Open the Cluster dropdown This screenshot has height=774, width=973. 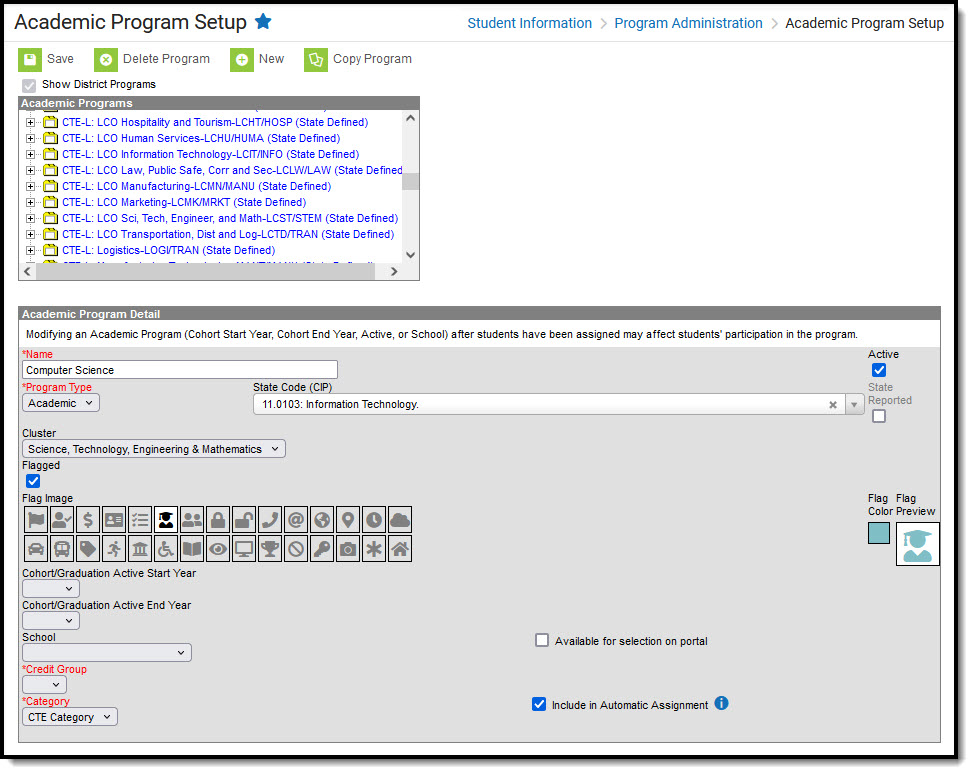tap(154, 449)
